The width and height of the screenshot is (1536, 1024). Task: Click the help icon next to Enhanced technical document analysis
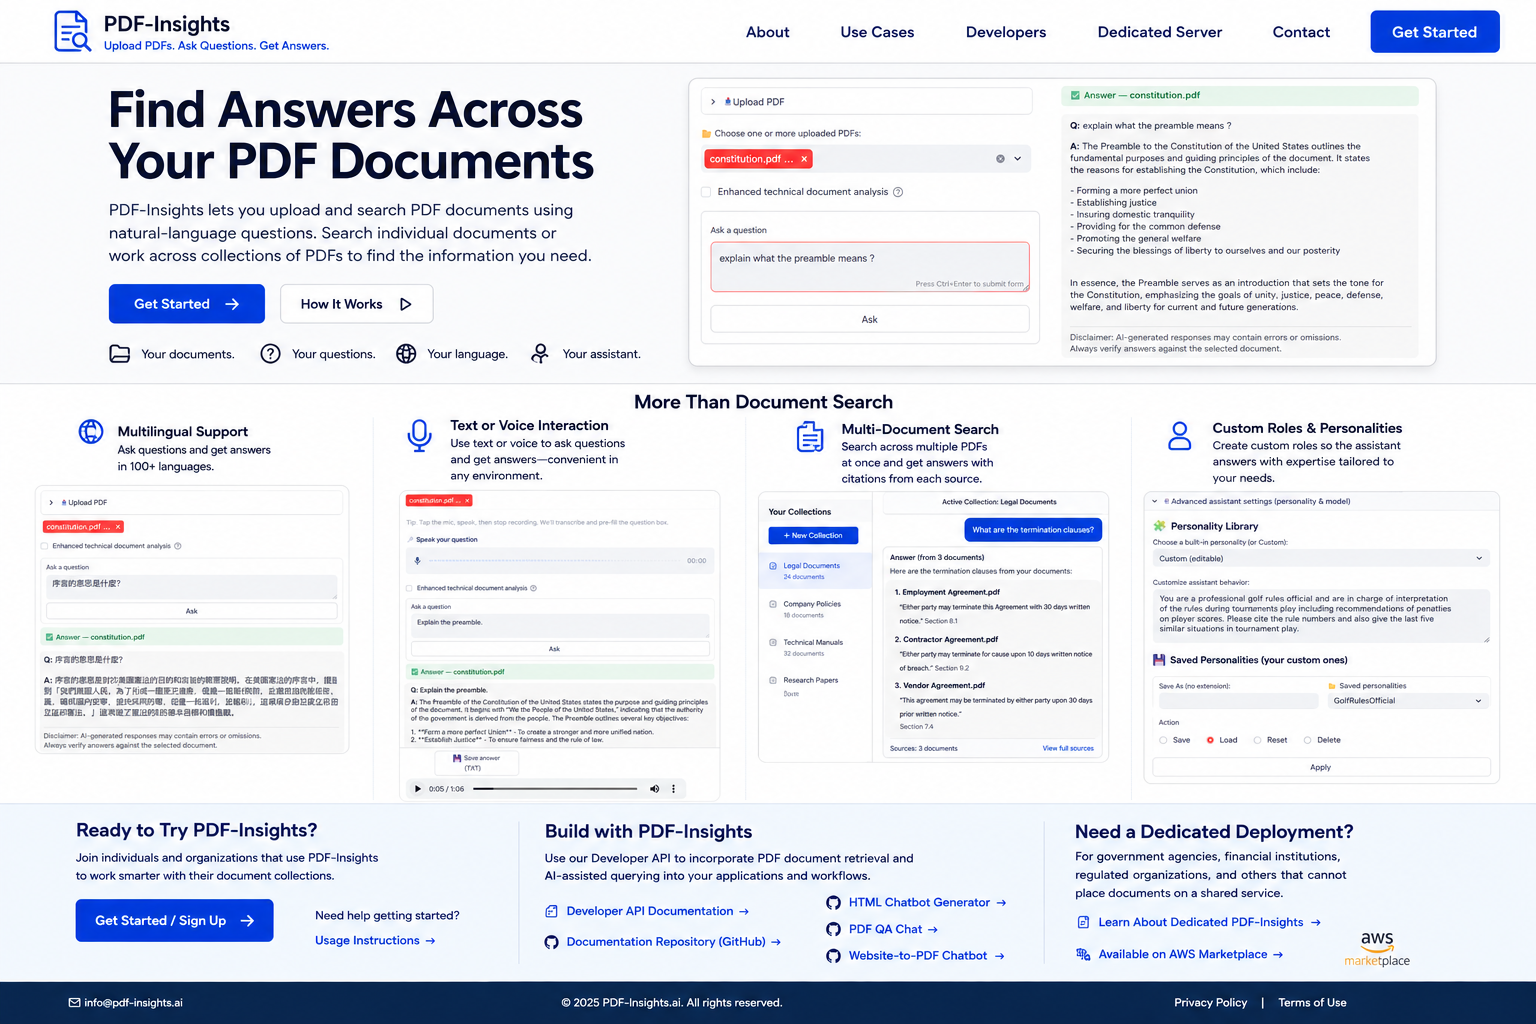(898, 192)
